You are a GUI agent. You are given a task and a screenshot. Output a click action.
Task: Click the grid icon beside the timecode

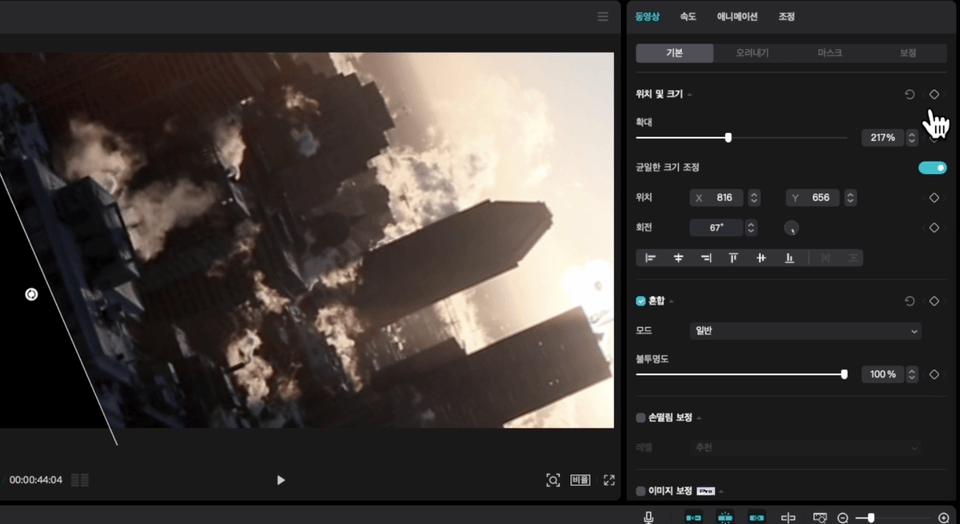(x=80, y=480)
